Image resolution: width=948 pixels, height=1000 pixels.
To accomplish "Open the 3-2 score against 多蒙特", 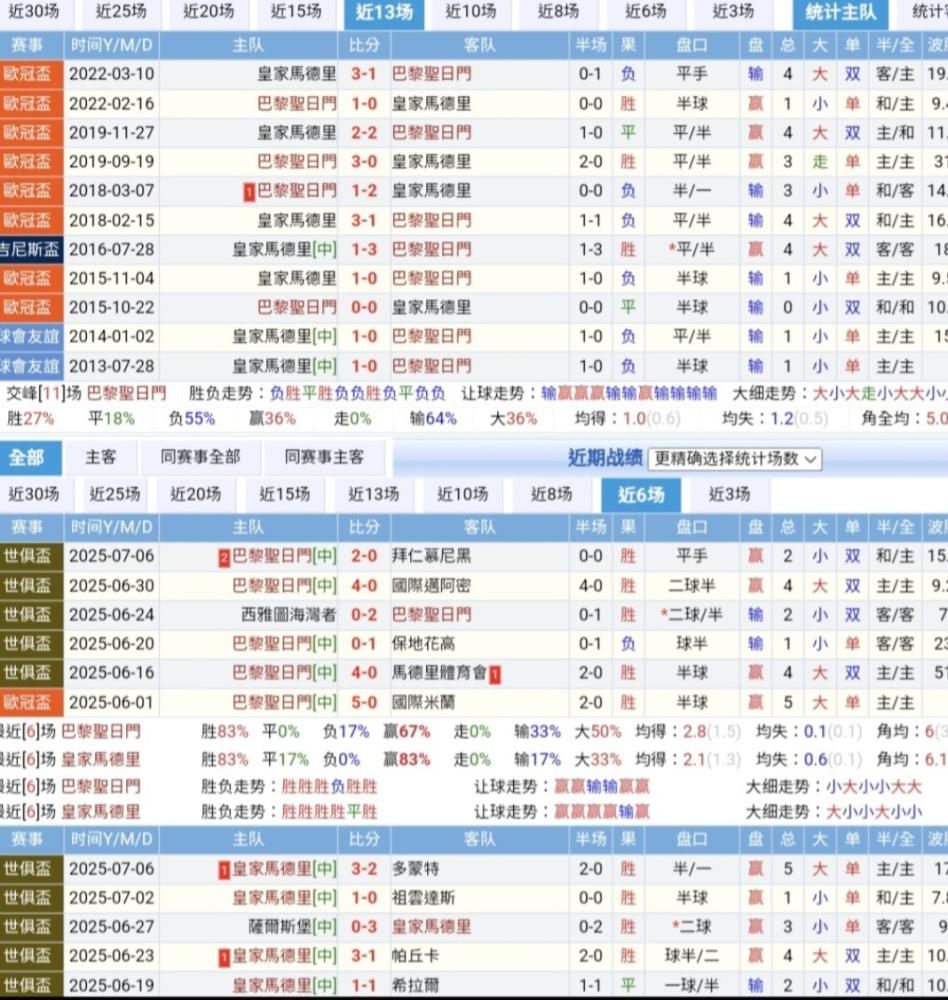I will pos(364,869).
